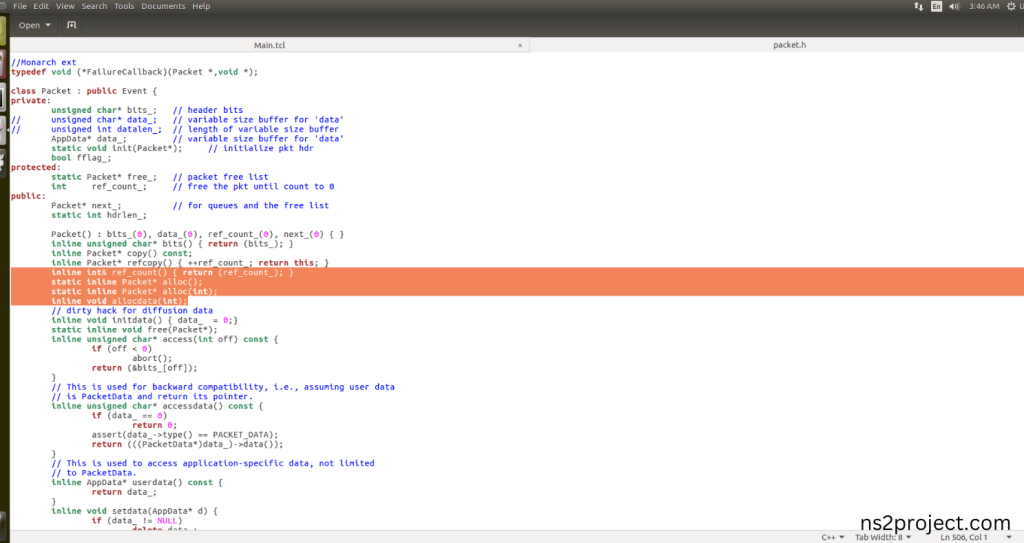Switch to the Main.tcl tab
Image resolution: width=1024 pixels, height=543 pixels.
[x=269, y=45]
